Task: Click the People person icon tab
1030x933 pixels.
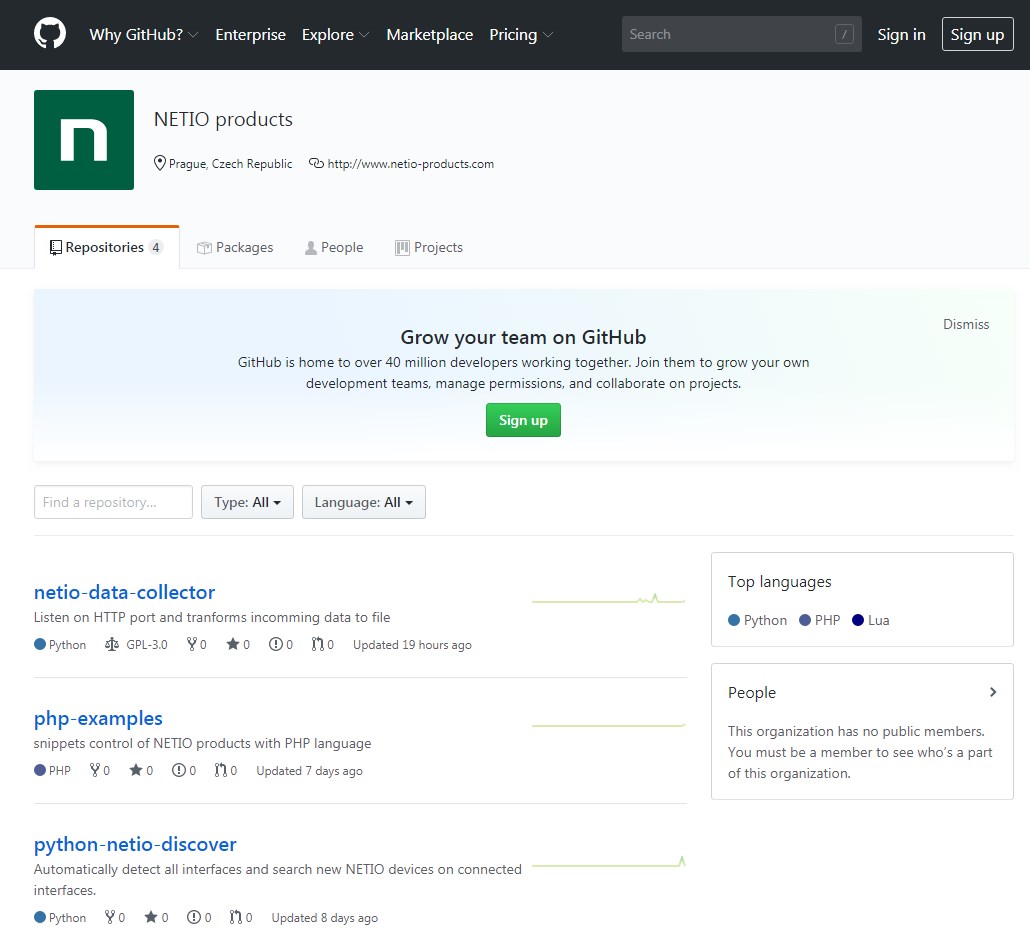Action: coord(311,248)
